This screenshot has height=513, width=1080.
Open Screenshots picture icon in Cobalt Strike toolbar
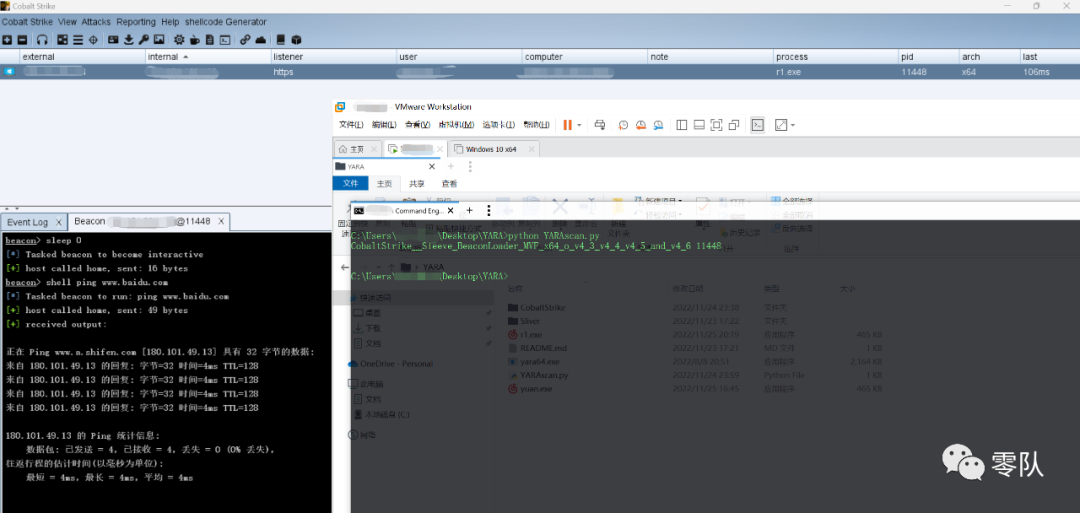coord(158,40)
